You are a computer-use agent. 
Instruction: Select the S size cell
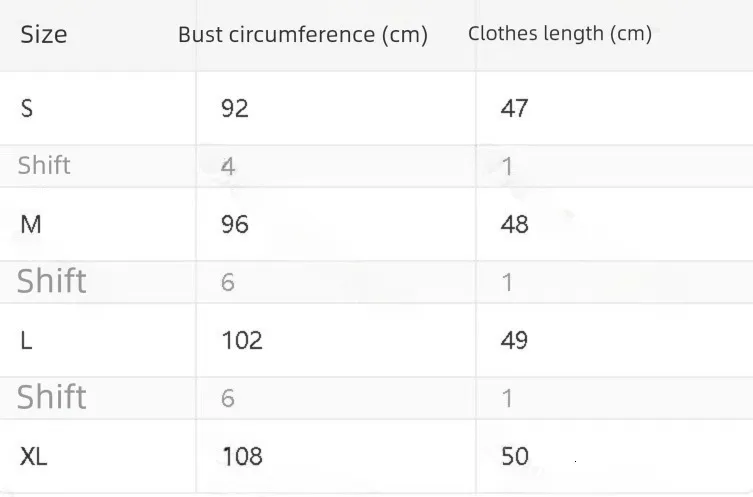coord(27,108)
